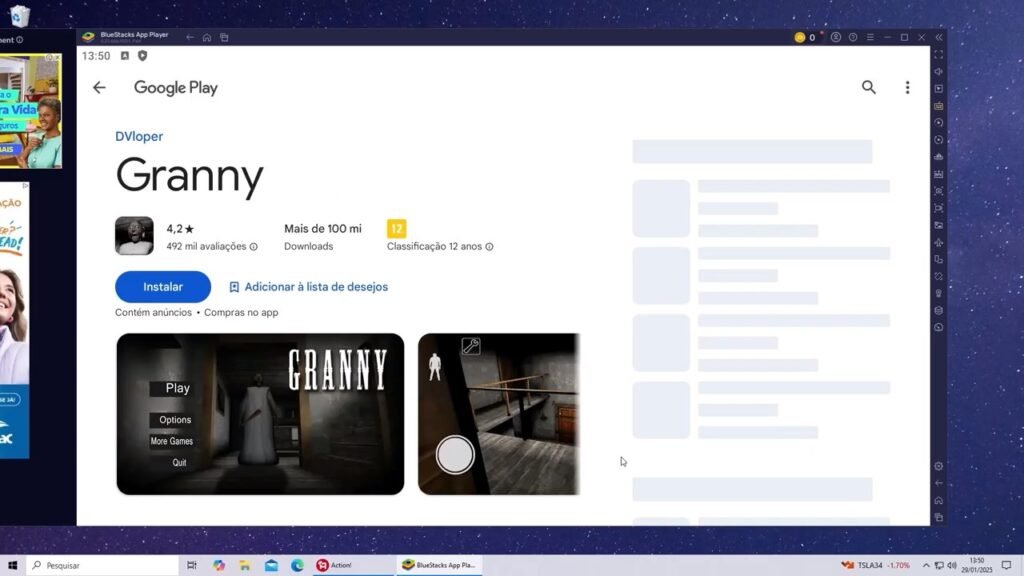Open File Explorer from the taskbar
The image size is (1024, 576).
[245, 565]
